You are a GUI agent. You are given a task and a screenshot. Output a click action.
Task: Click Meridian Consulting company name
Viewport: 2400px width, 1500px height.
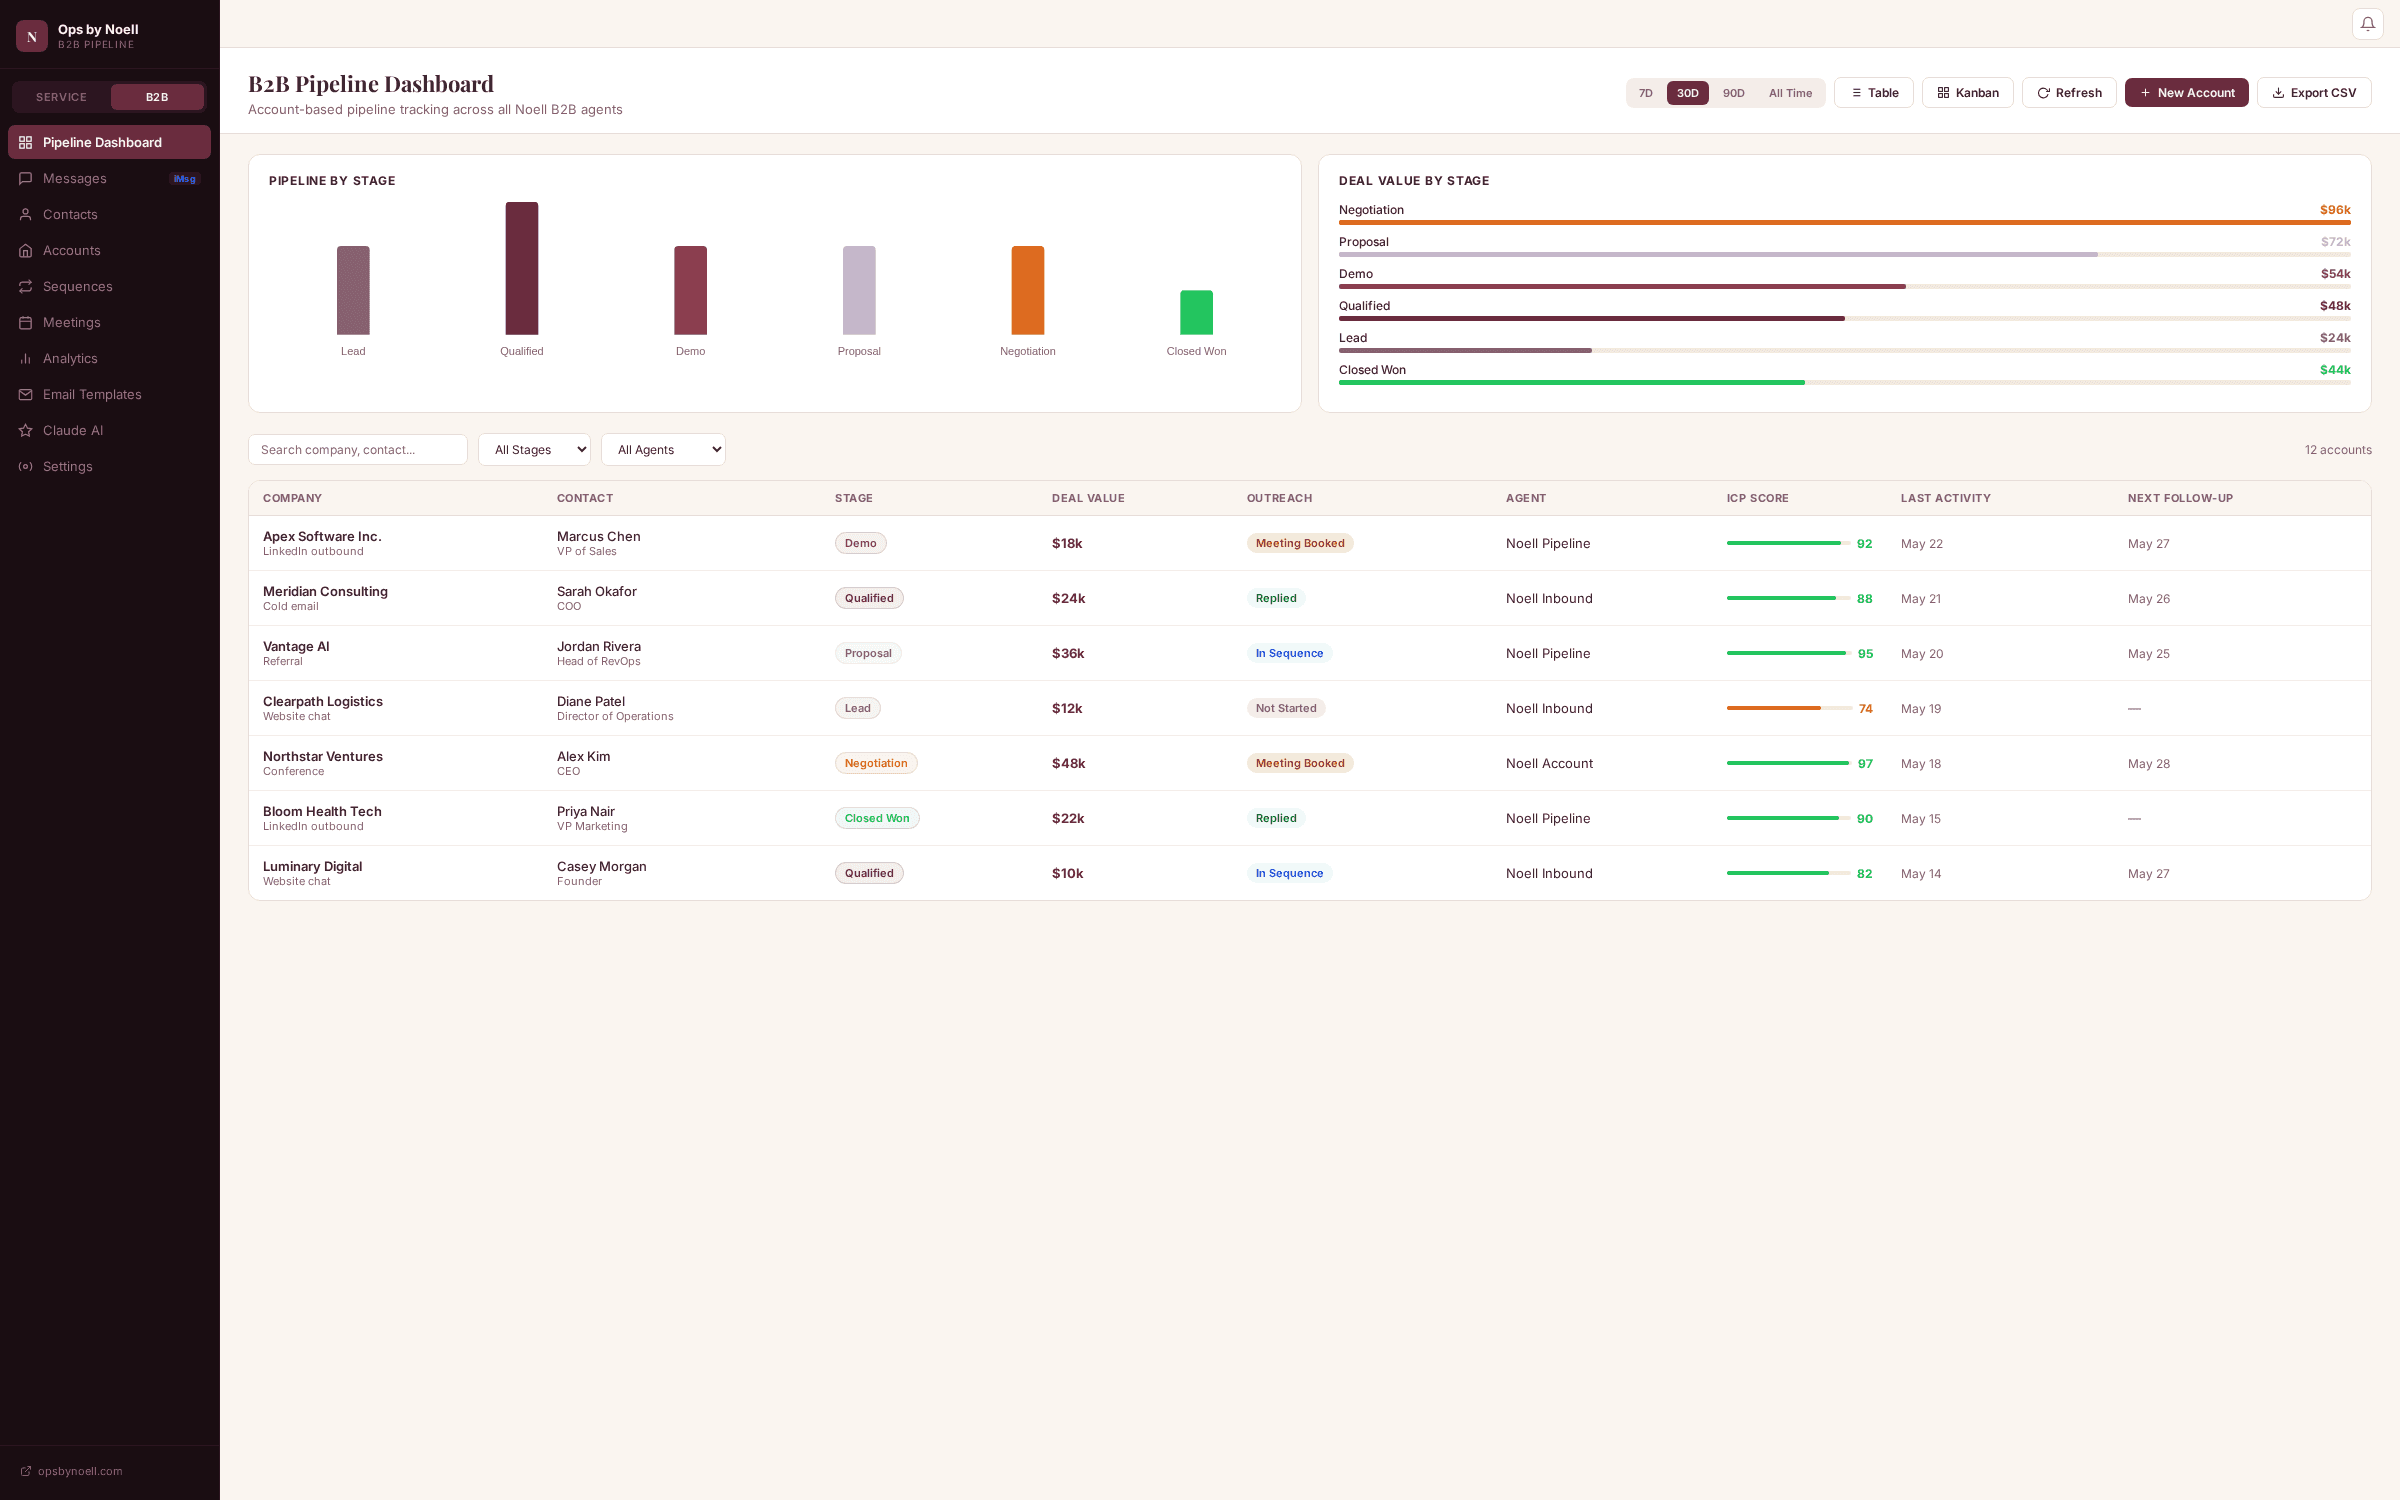click(x=325, y=592)
